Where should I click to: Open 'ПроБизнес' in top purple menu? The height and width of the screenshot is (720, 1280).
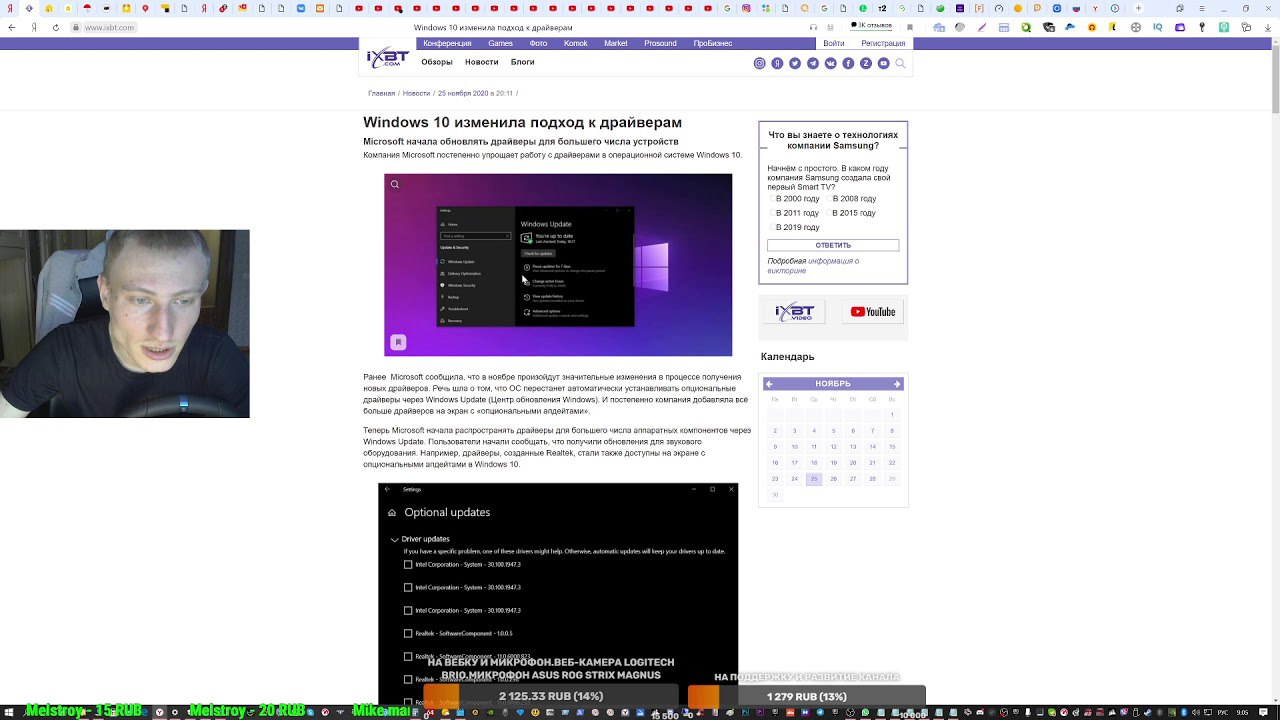(x=713, y=44)
